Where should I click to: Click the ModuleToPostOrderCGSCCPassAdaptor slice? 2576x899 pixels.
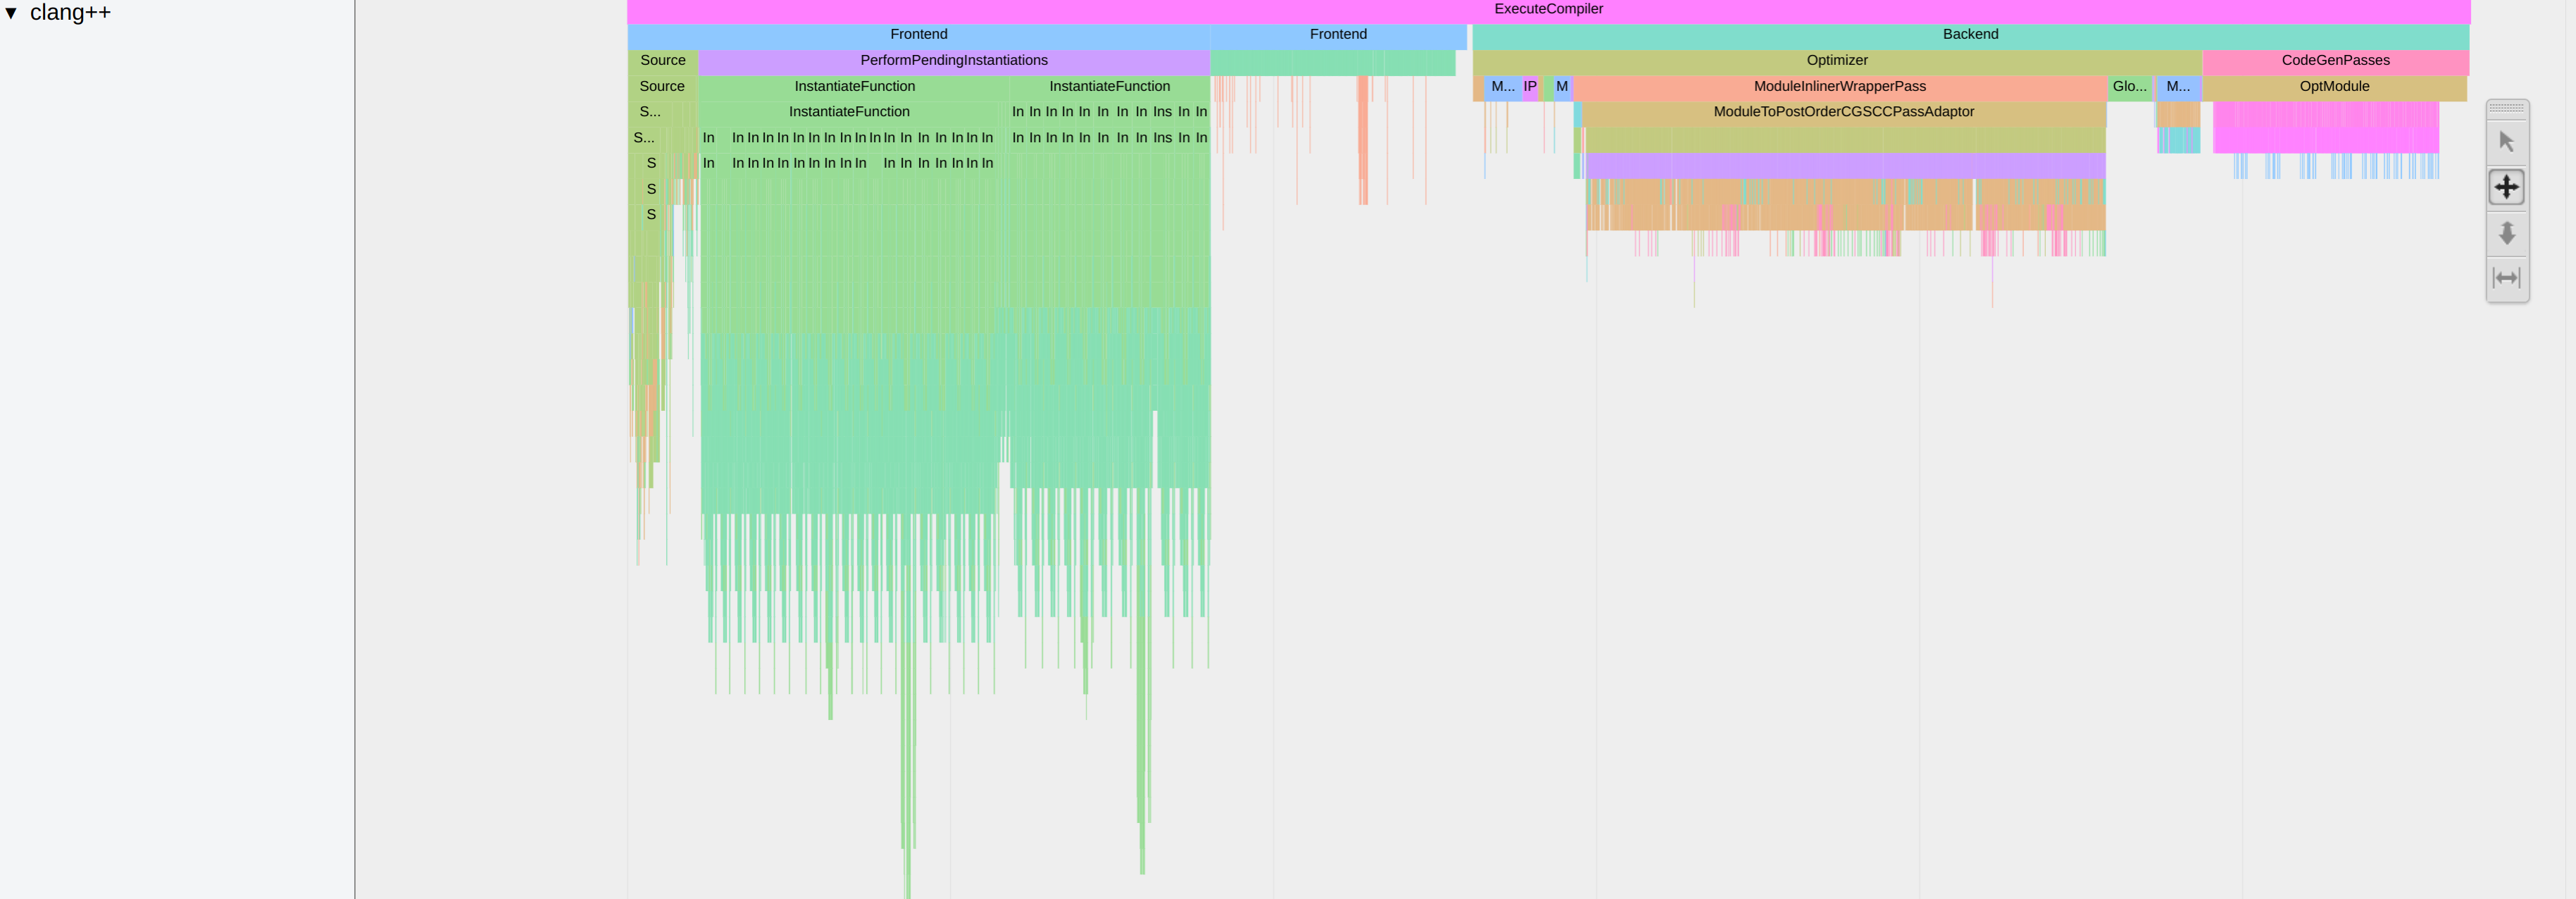(x=1843, y=112)
